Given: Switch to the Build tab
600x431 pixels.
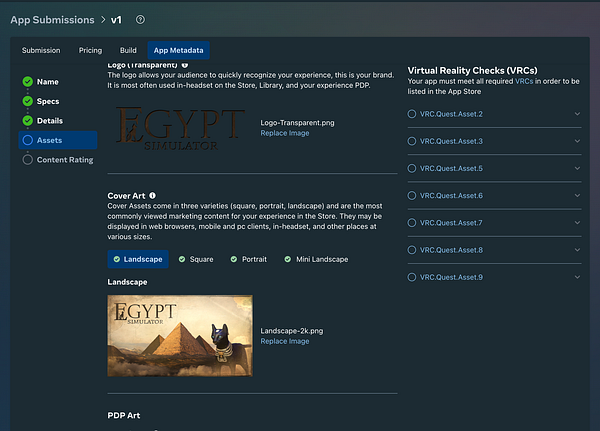Looking at the screenshot, I should pyautogui.click(x=128, y=50).
